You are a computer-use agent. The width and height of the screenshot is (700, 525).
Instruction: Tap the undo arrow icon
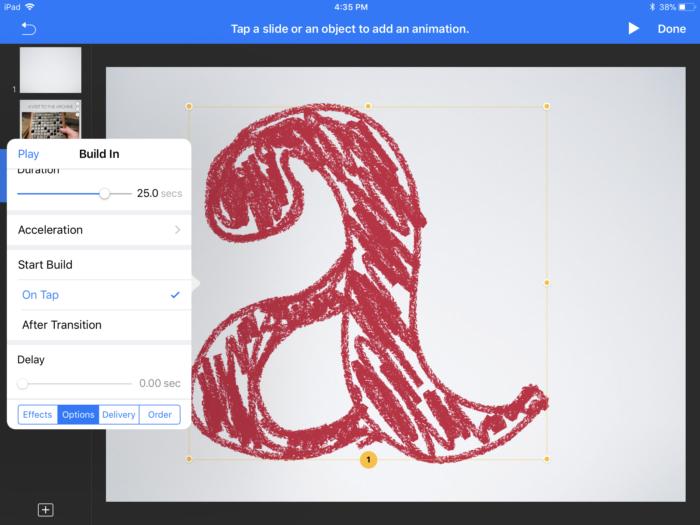tap(29, 29)
